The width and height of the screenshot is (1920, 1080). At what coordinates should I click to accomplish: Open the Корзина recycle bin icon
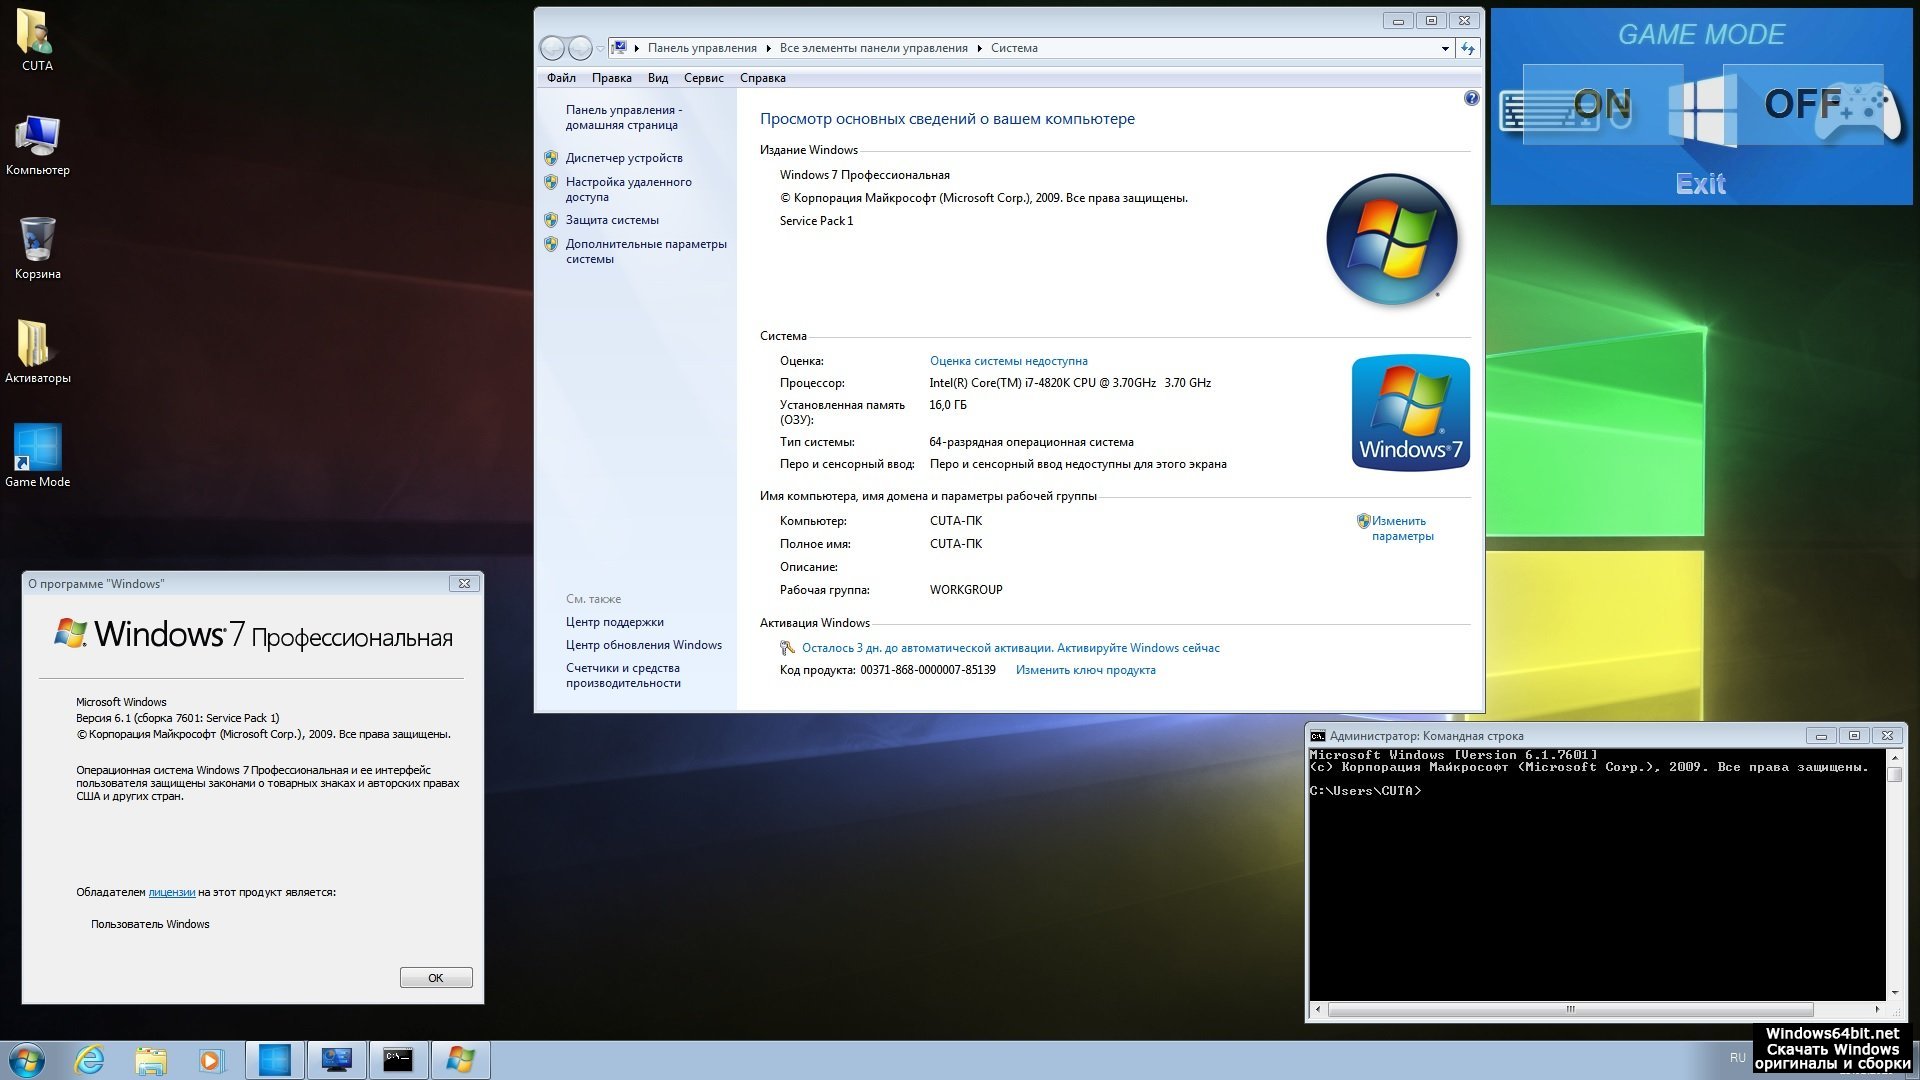point(37,240)
